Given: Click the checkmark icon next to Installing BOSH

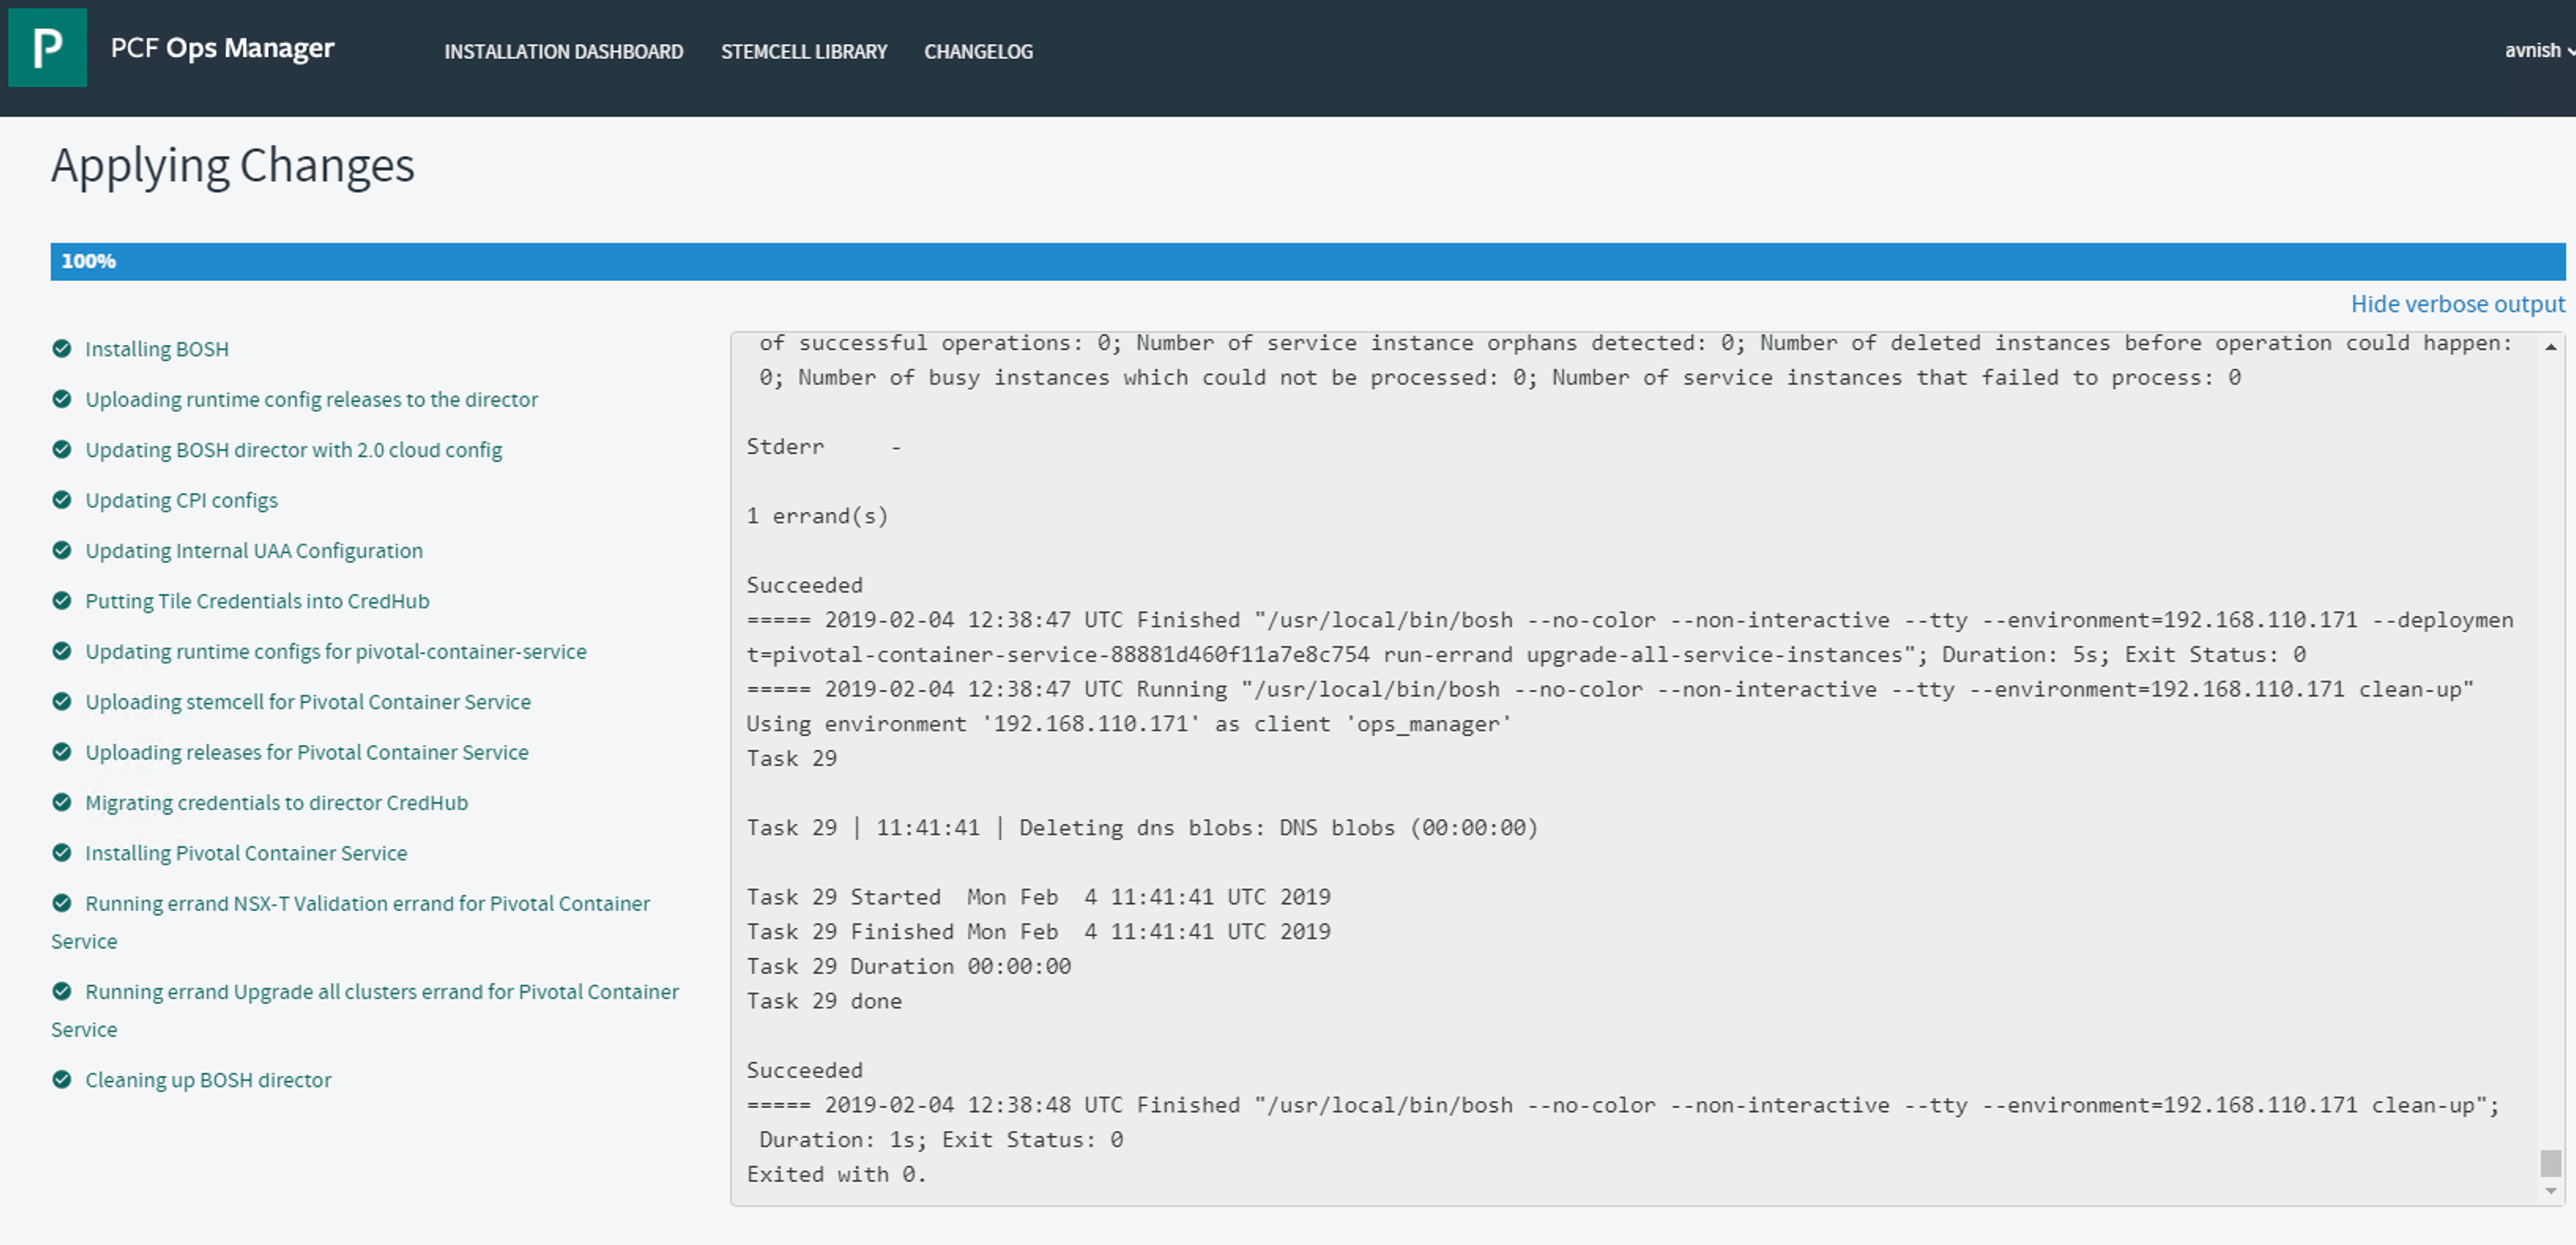Looking at the screenshot, I should 62,348.
